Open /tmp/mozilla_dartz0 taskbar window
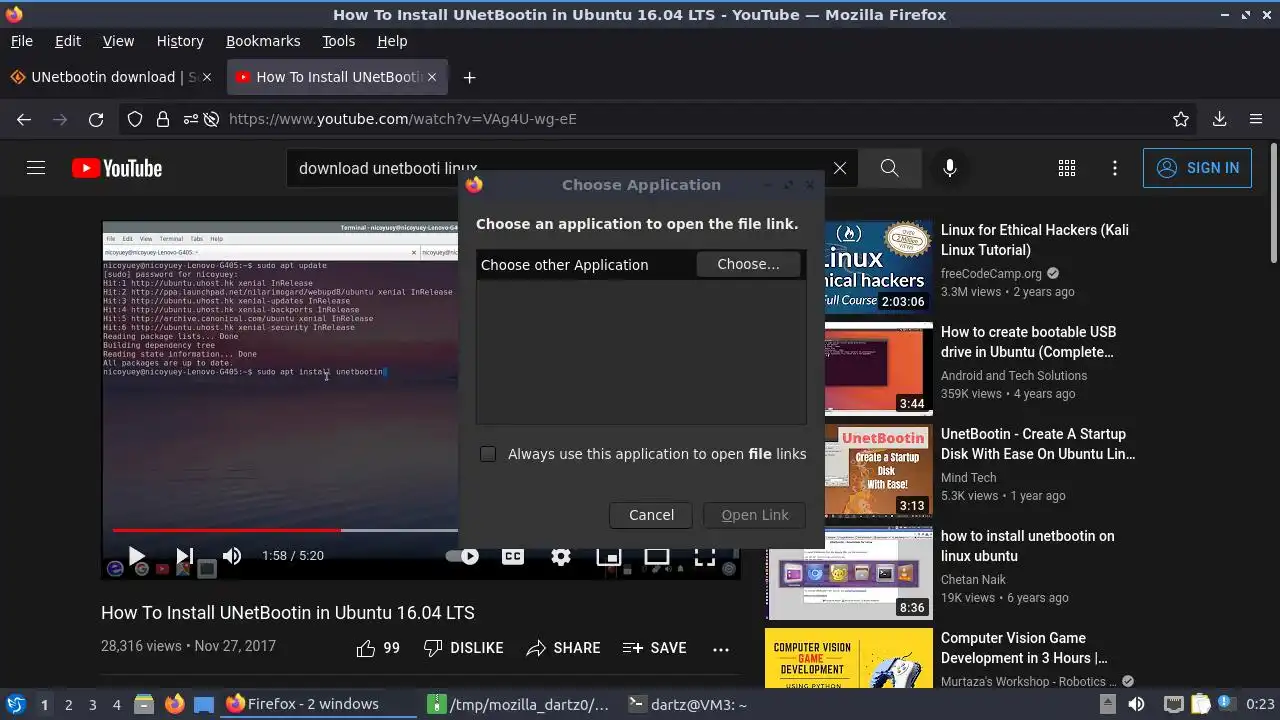 [518, 704]
